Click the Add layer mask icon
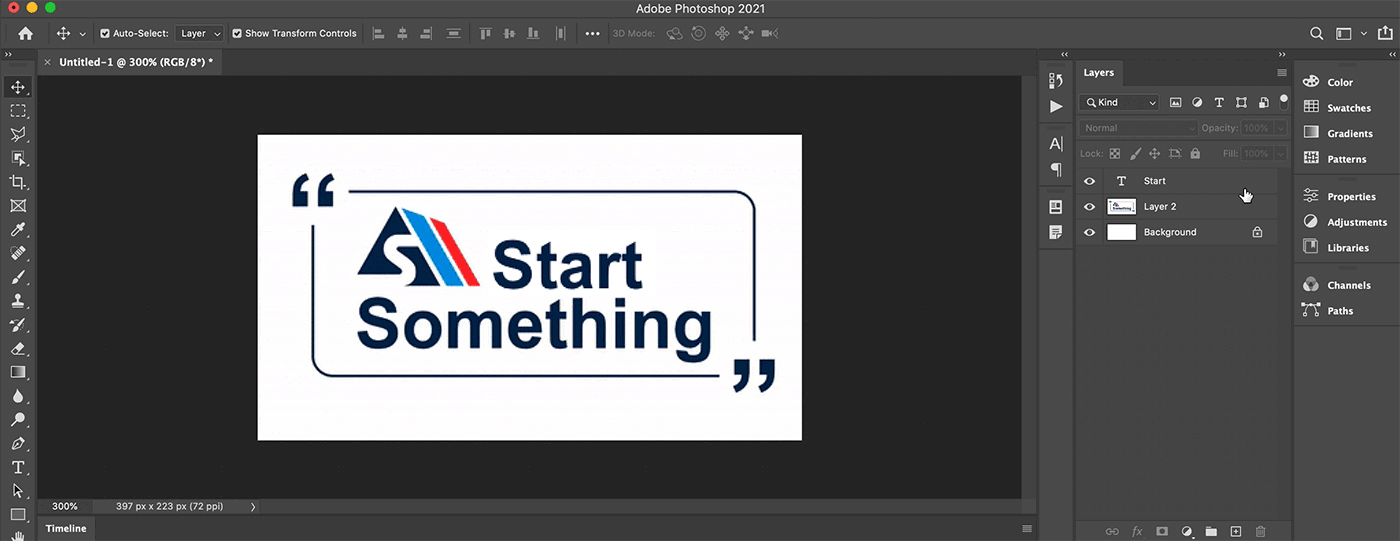Viewport: 1400px width, 541px height. tap(1162, 531)
